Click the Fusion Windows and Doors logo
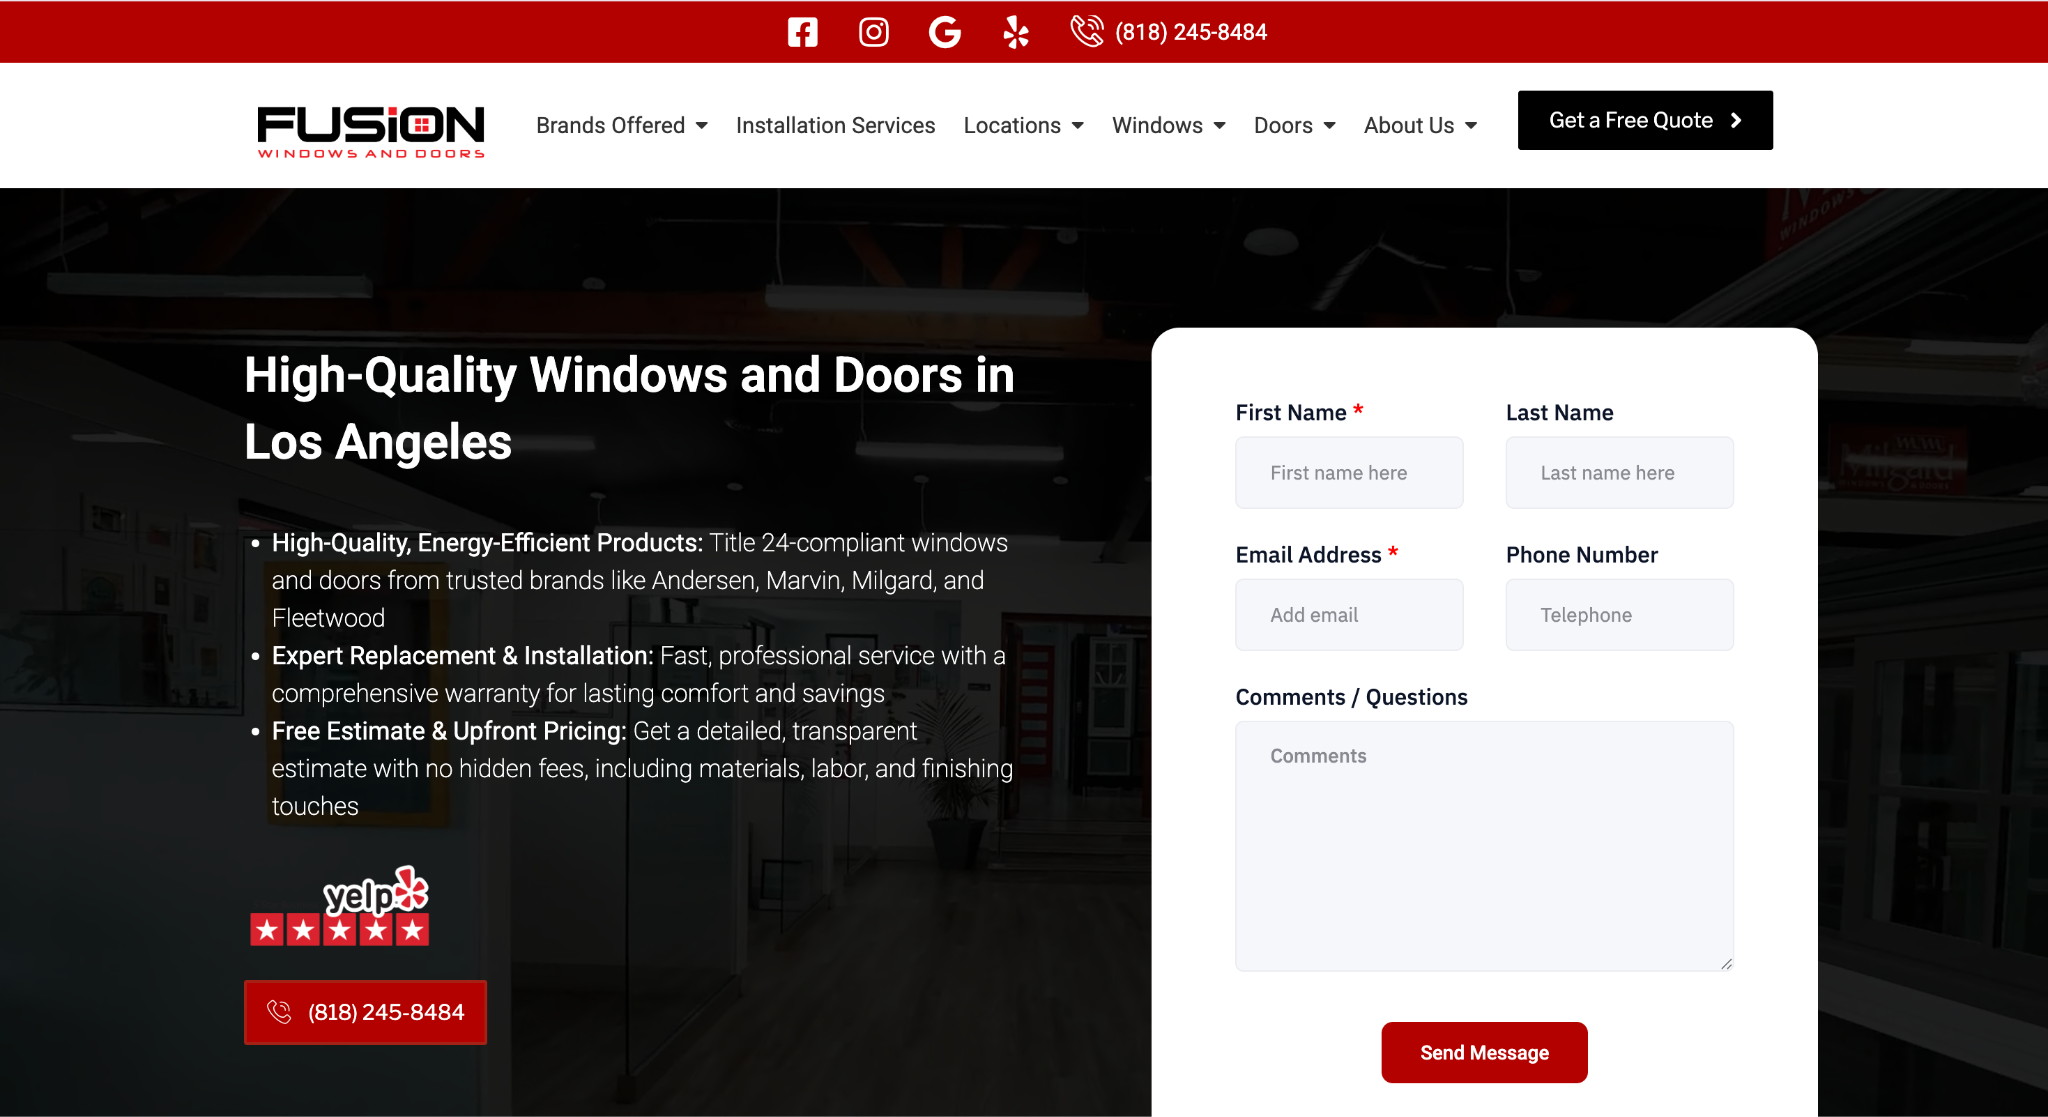2048x1117 pixels. click(371, 131)
